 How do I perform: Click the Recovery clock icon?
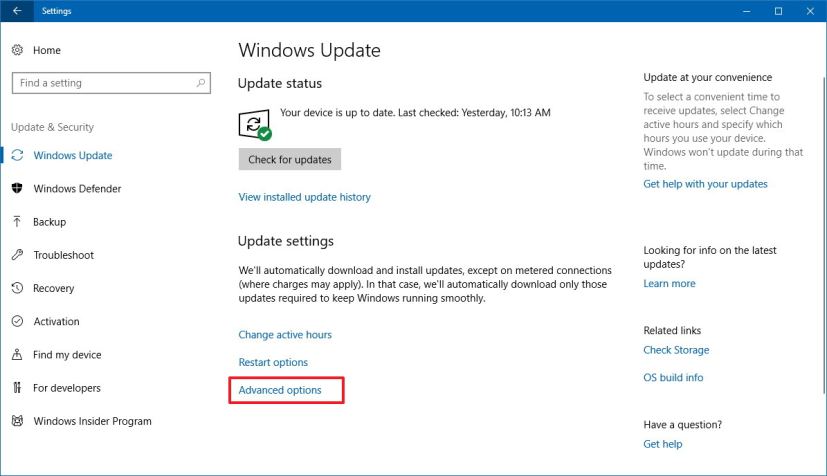[x=17, y=288]
